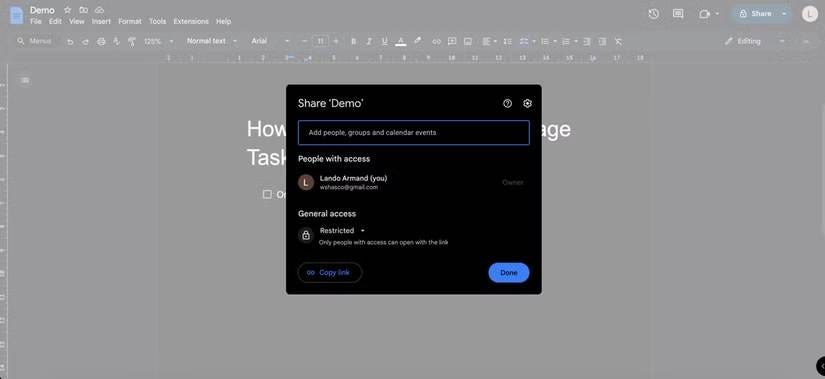The height and width of the screenshot is (379, 825).
Task: Click the add comment toolbar icon
Action: (x=451, y=42)
